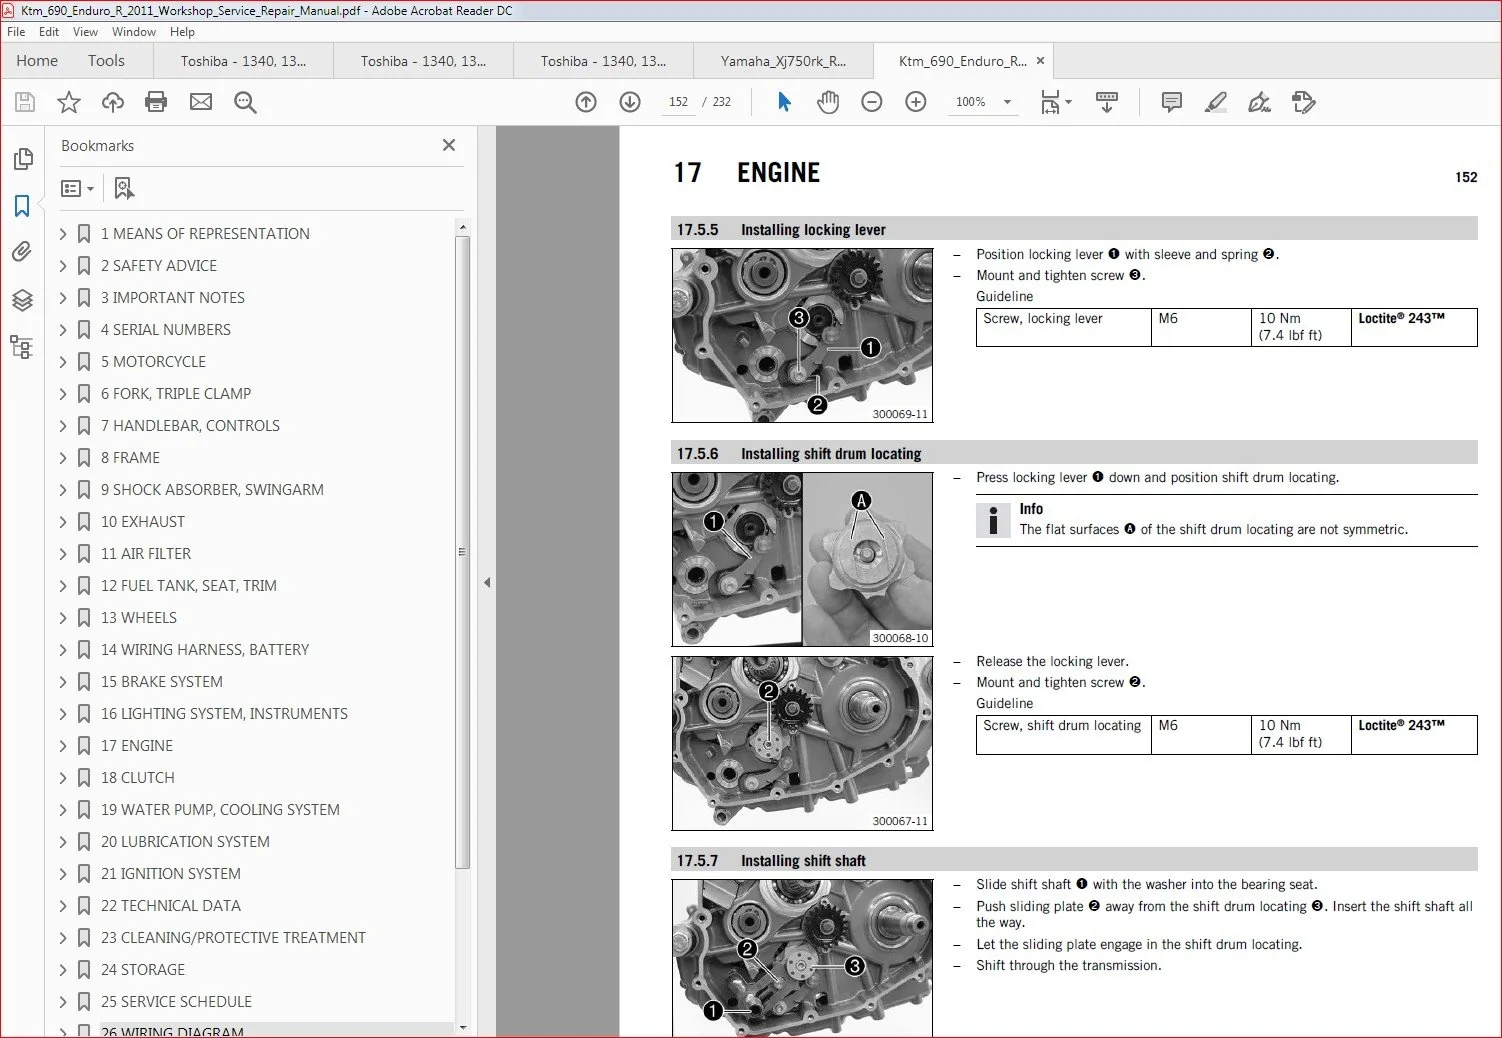Open the 8 FRAME bookmark
Viewport: 1502px width, 1038px height.
point(130,458)
